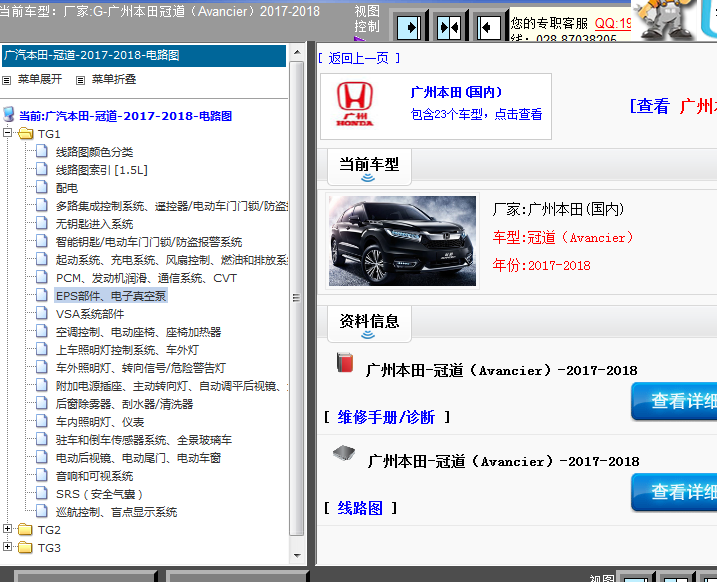Open 多路集成控制系统 tree item
Image resolution: width=717 pixels, height=582 pixels.
(x=171, y=206)
